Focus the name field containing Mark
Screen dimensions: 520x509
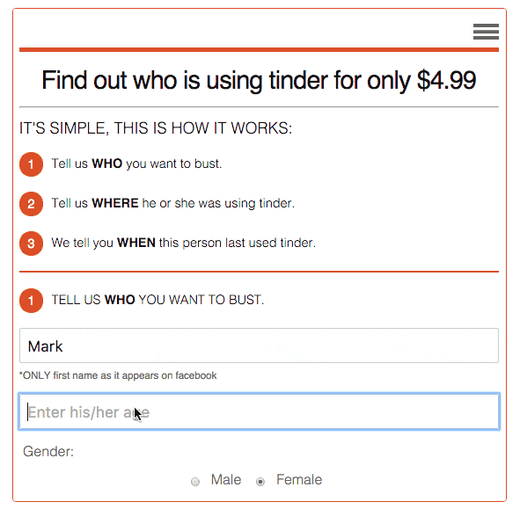point(259,345)
